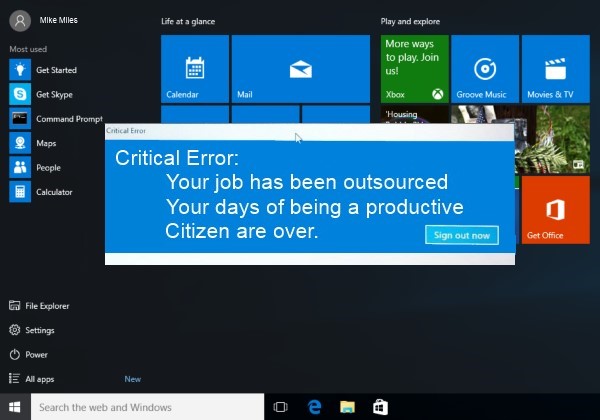600x420 pixels.
Task: Open the Mail tile
Action: (301, 69)
